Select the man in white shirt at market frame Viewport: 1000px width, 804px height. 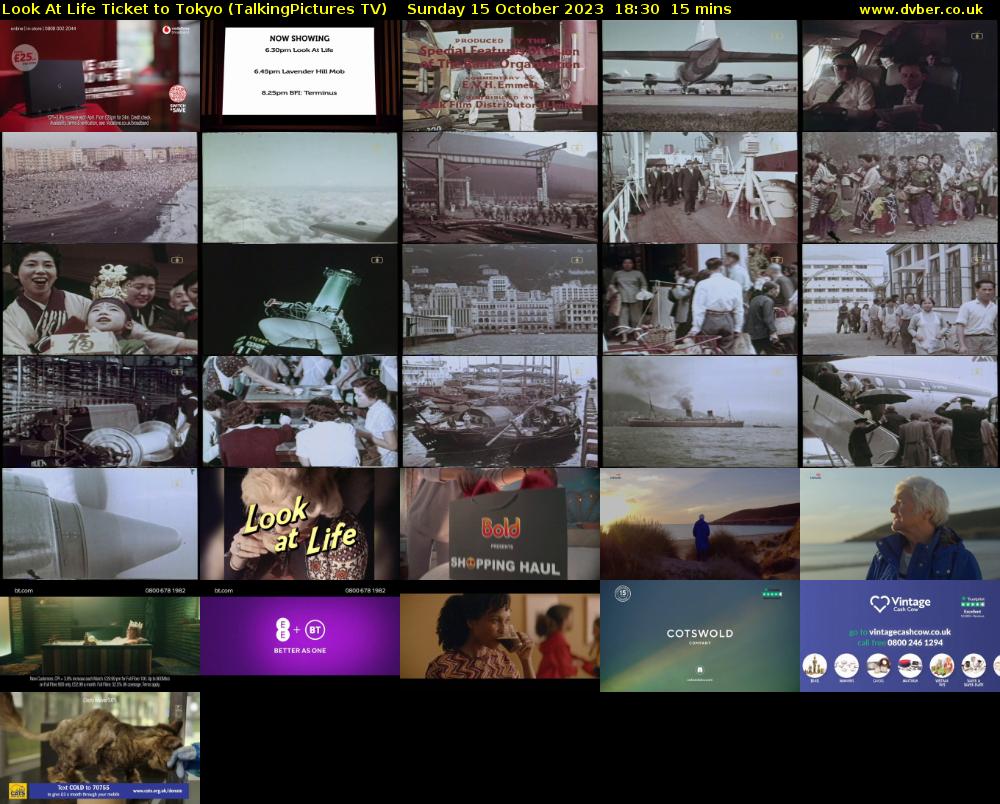(x=700, y=300)
